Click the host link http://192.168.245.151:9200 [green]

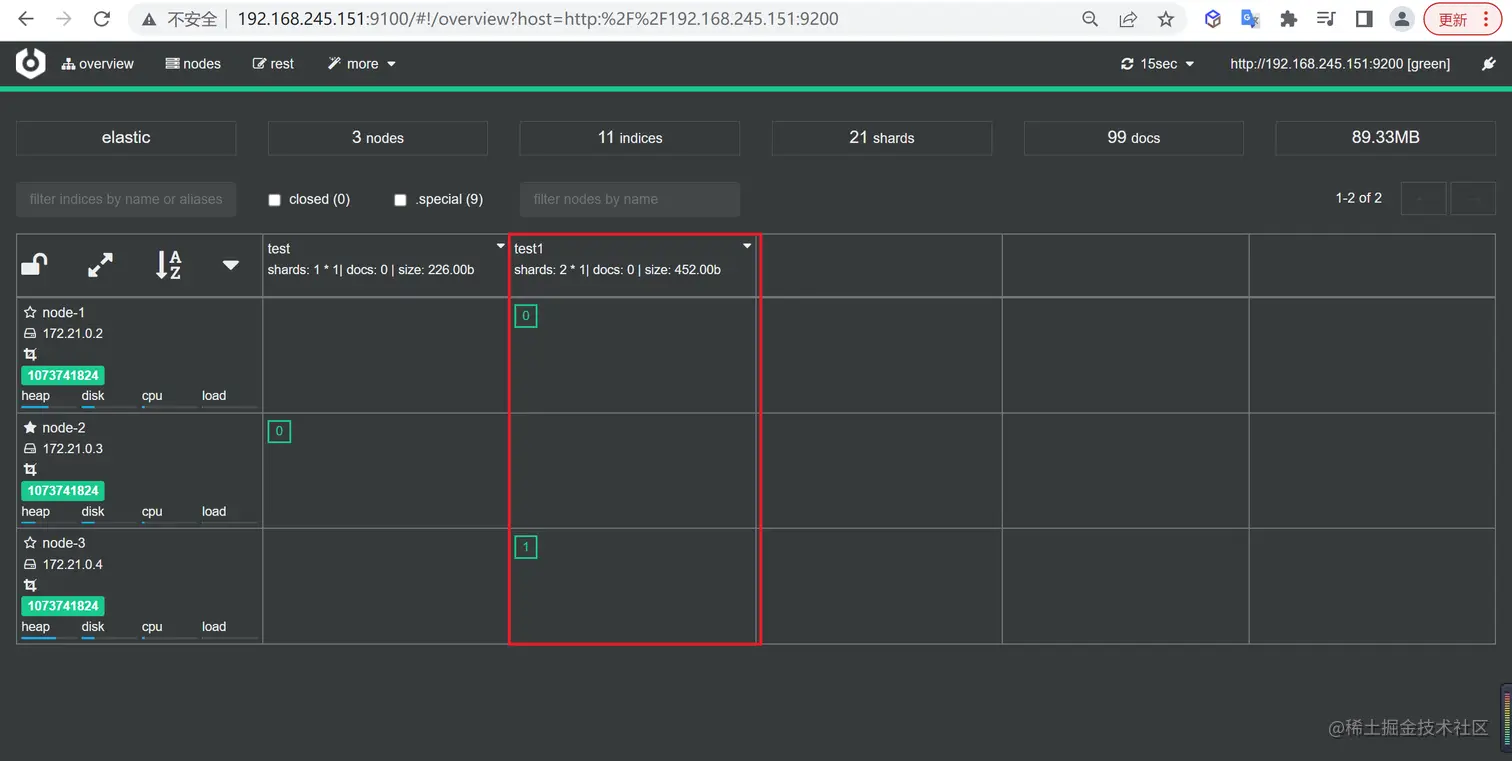click(1340, 64)
